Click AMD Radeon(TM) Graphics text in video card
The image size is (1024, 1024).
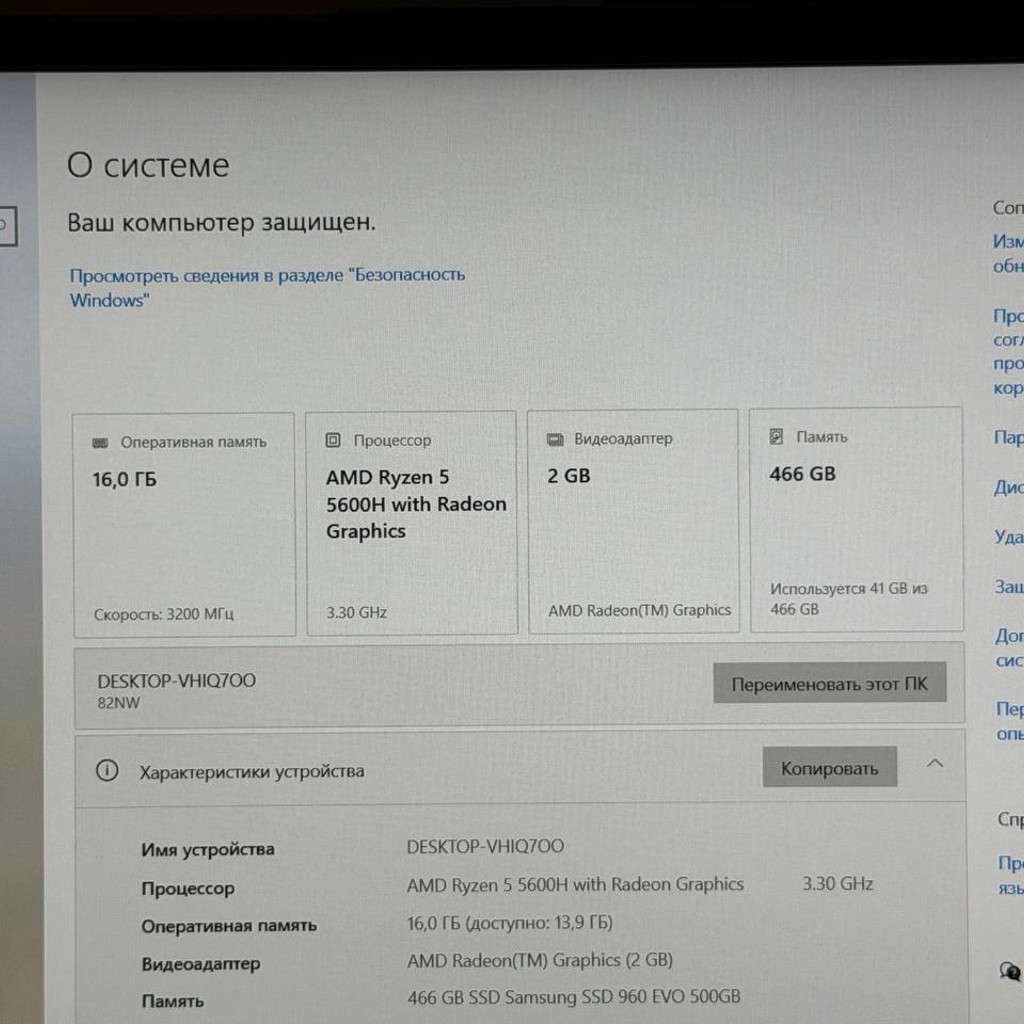tap(639, 611)
